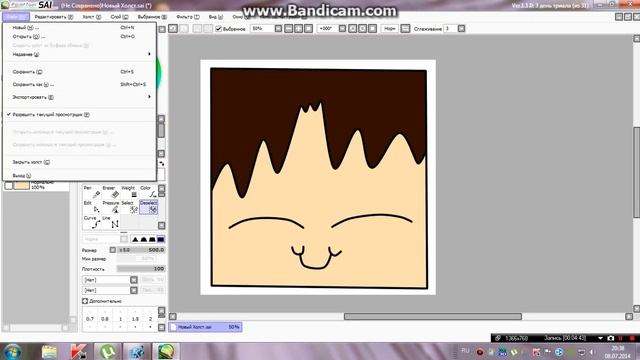Open the Холст menu
This screenshot has width=640, height=360.
[x=92, y=17]
